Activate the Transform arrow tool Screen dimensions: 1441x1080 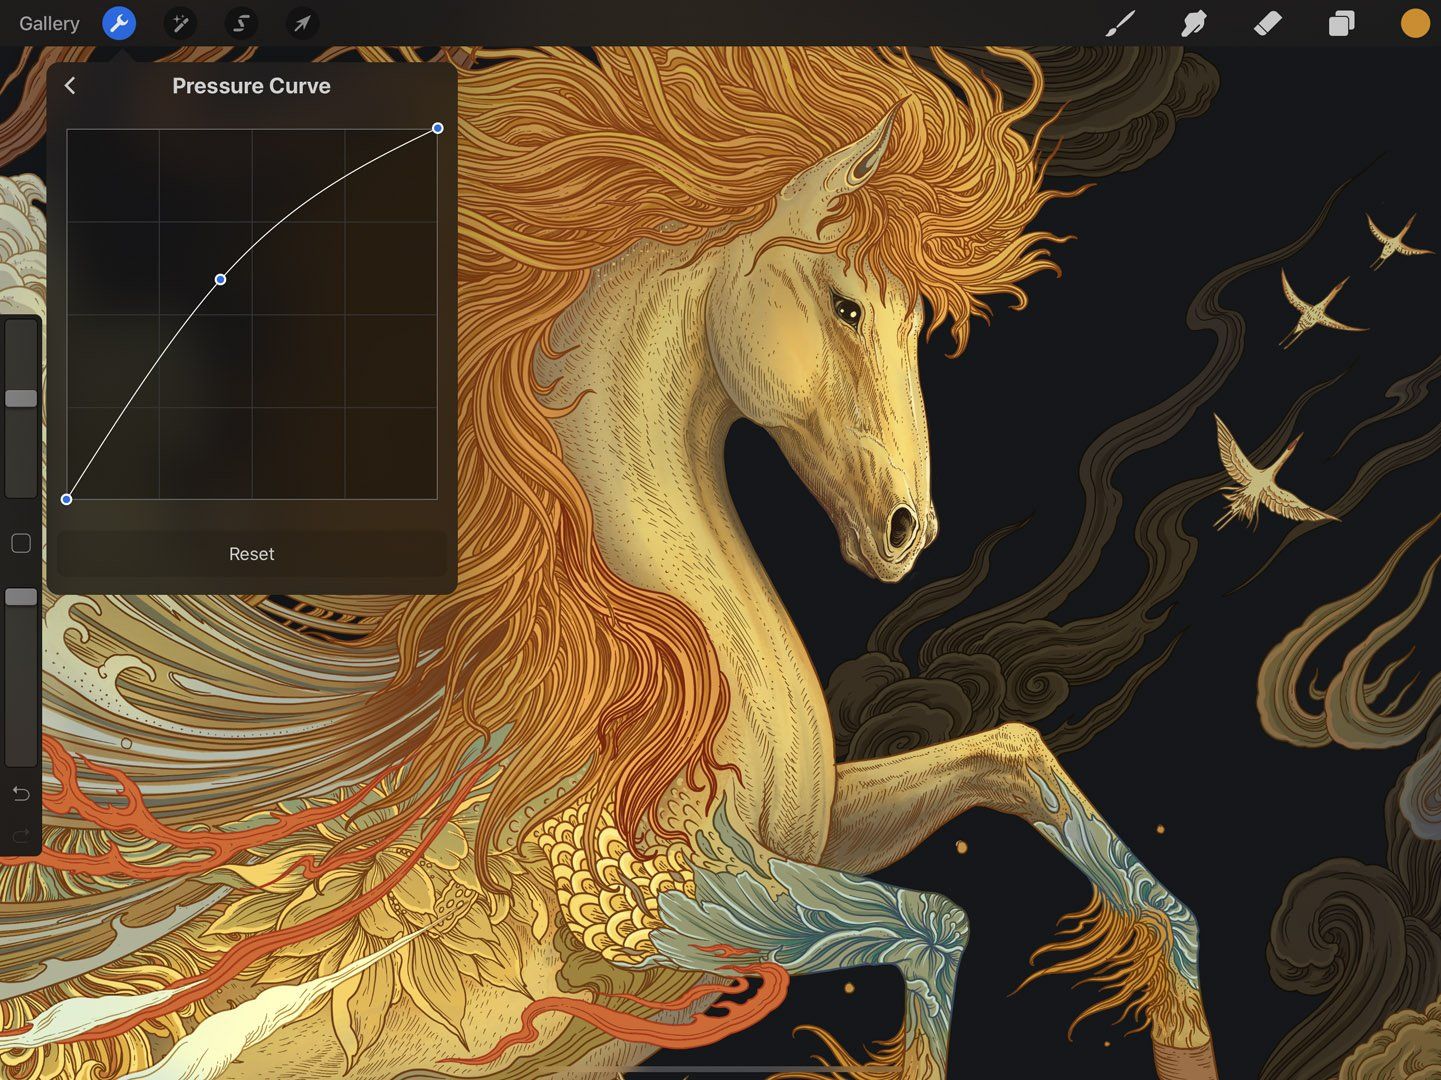coord(300,23)
